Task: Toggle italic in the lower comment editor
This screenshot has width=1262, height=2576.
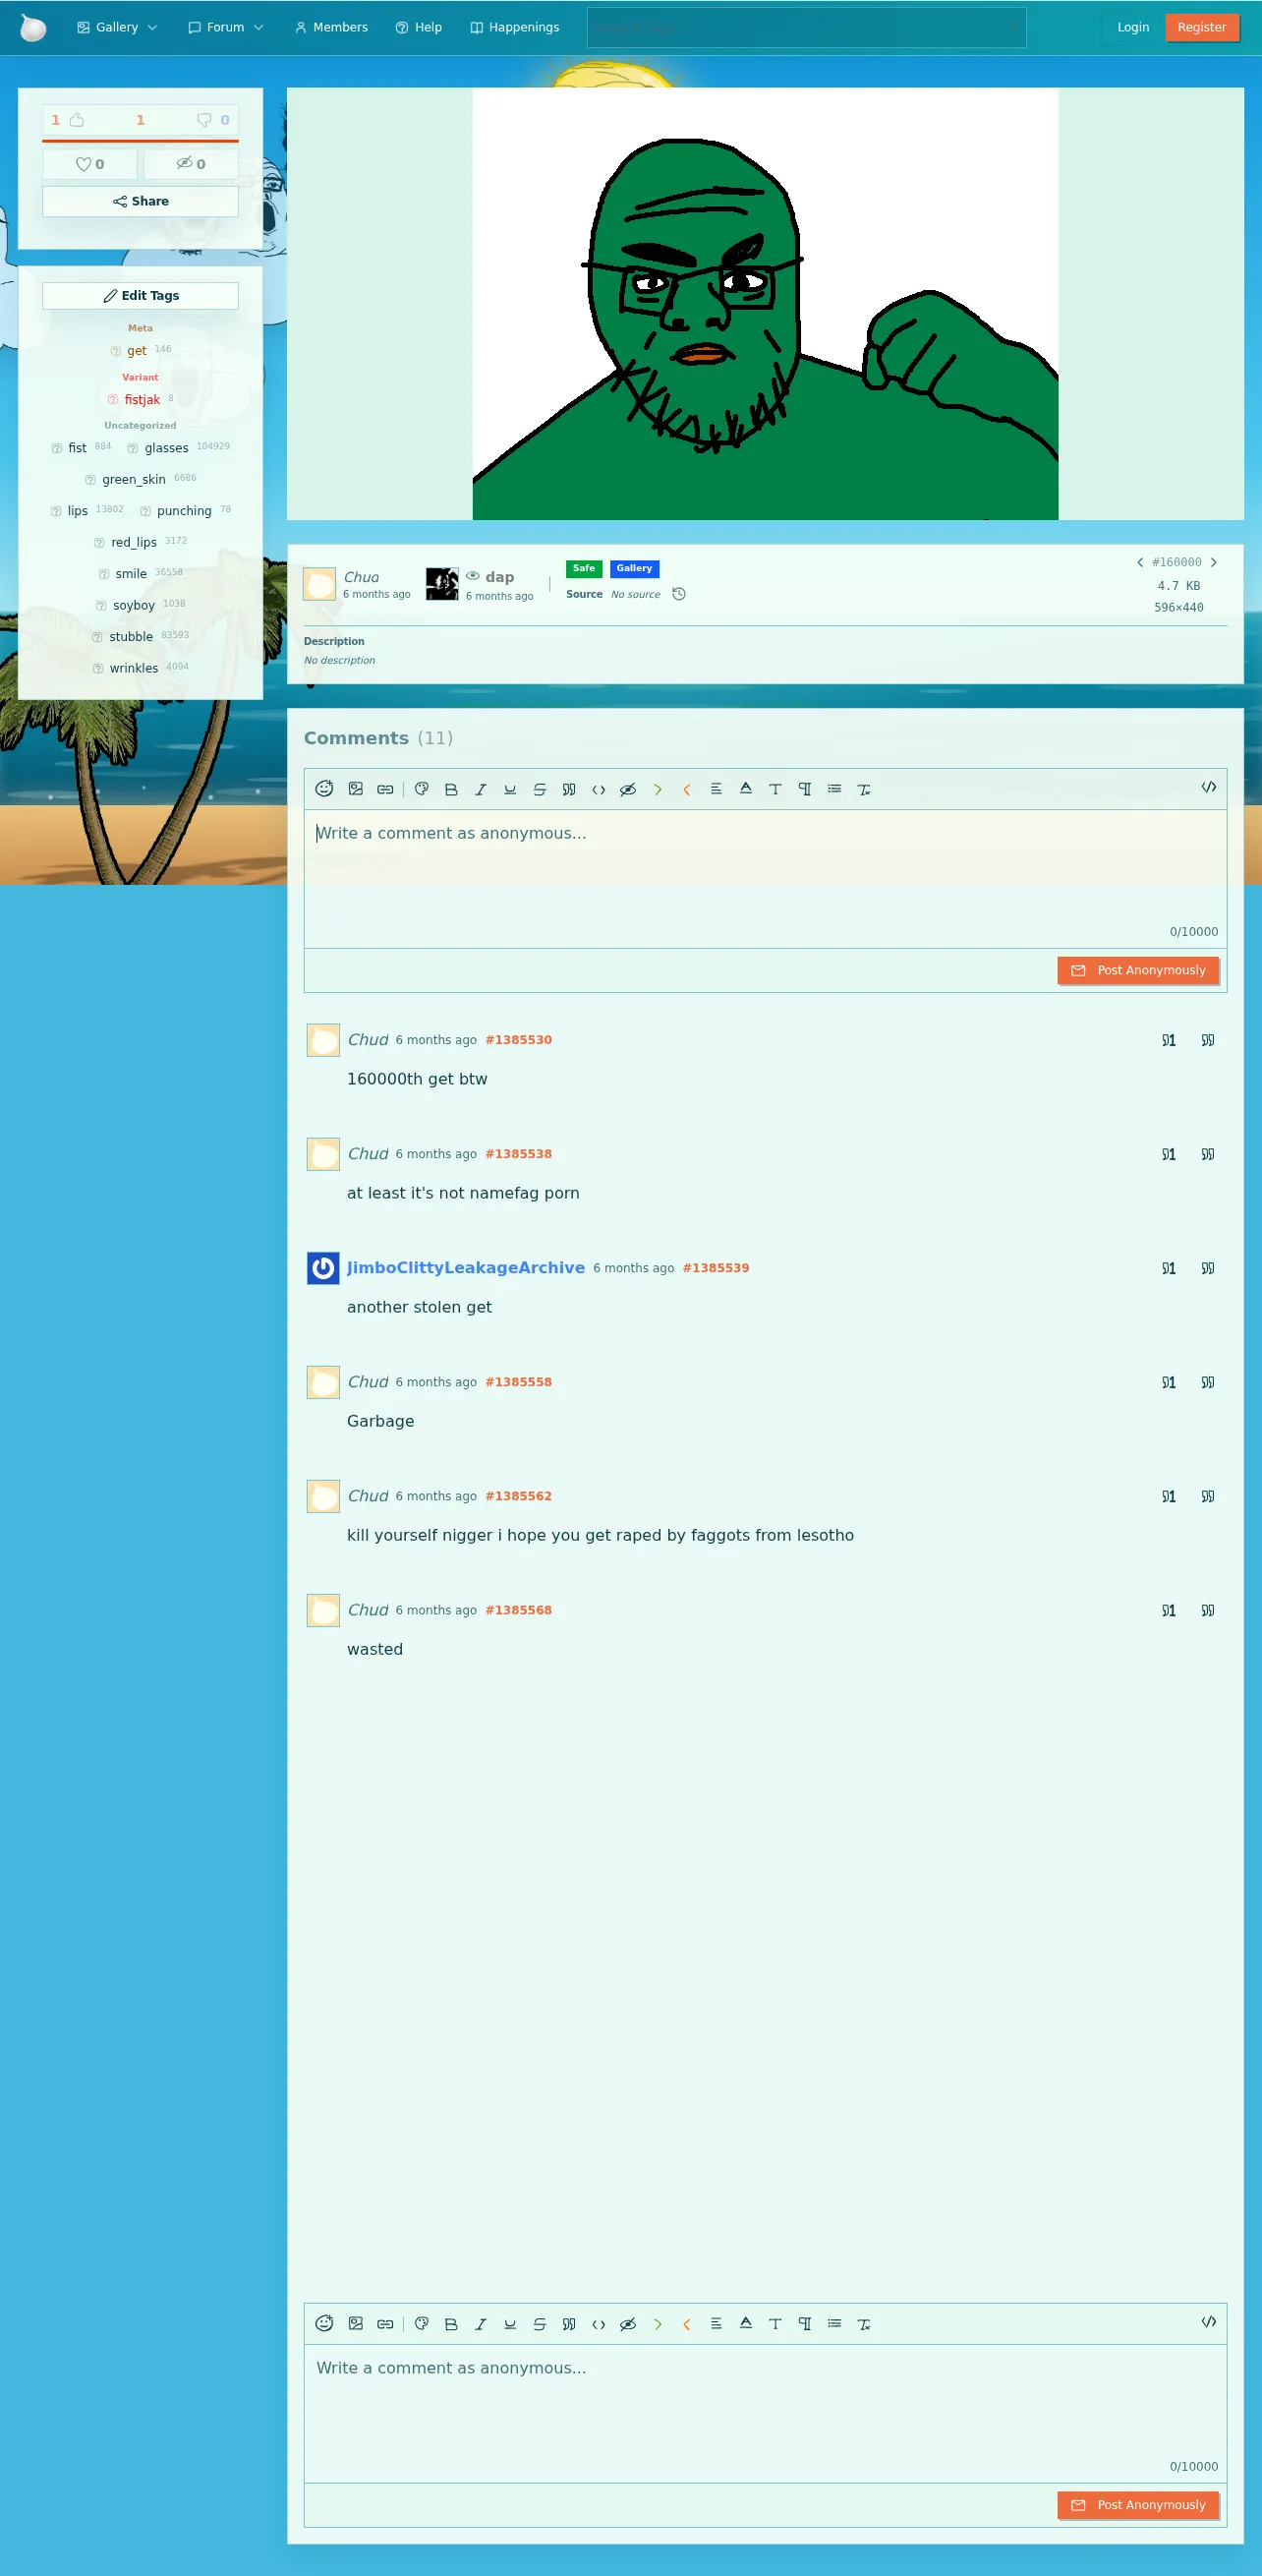Action: click(x=481, y=2323)
